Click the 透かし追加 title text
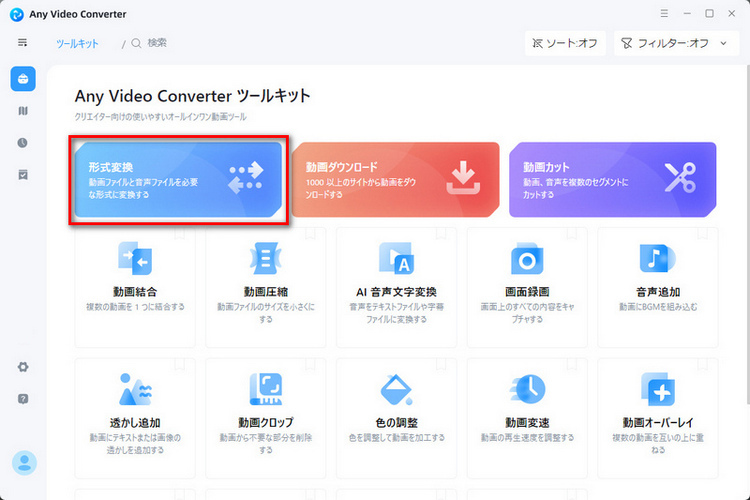Viewport: 750px width, 500px height. [x=135, y=423]
